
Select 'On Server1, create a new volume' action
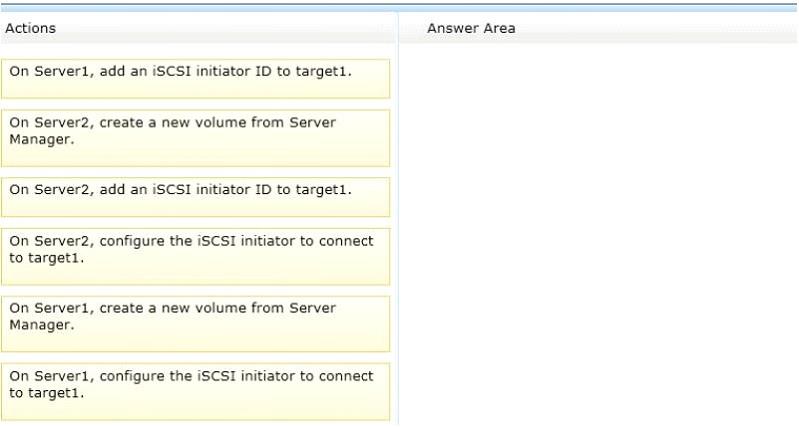196,324
